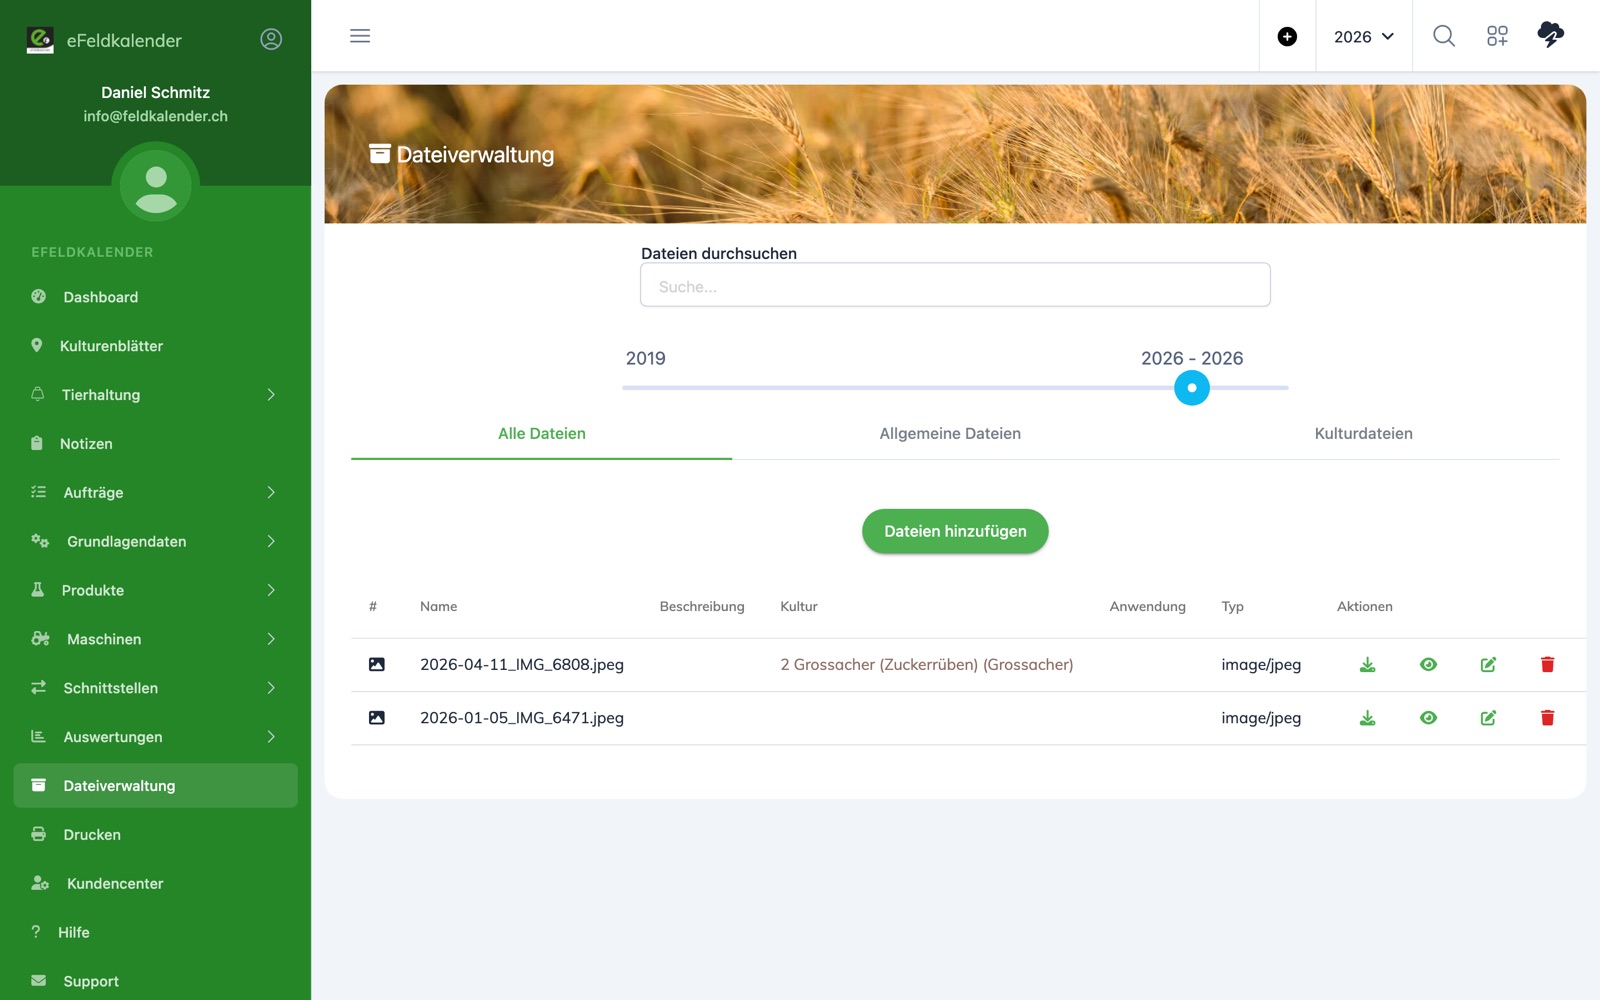The height and width of the screenshot is (1000, 1600).
Task: Open the Grossacher (Zuckerrüben) culture link
Action: coord(926,665)
